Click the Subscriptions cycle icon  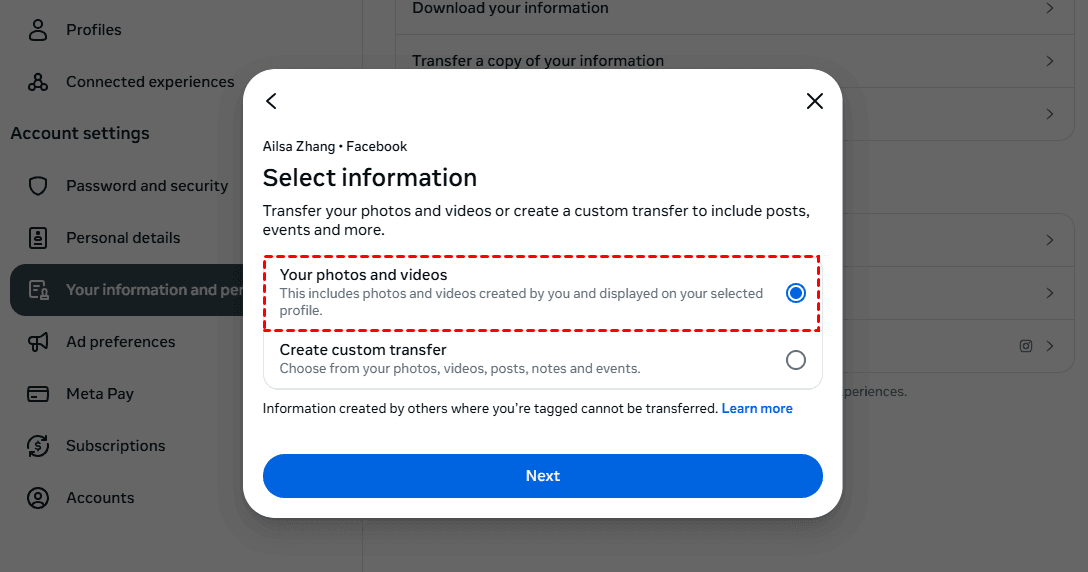pyautogui.click(x=38, y=446)
